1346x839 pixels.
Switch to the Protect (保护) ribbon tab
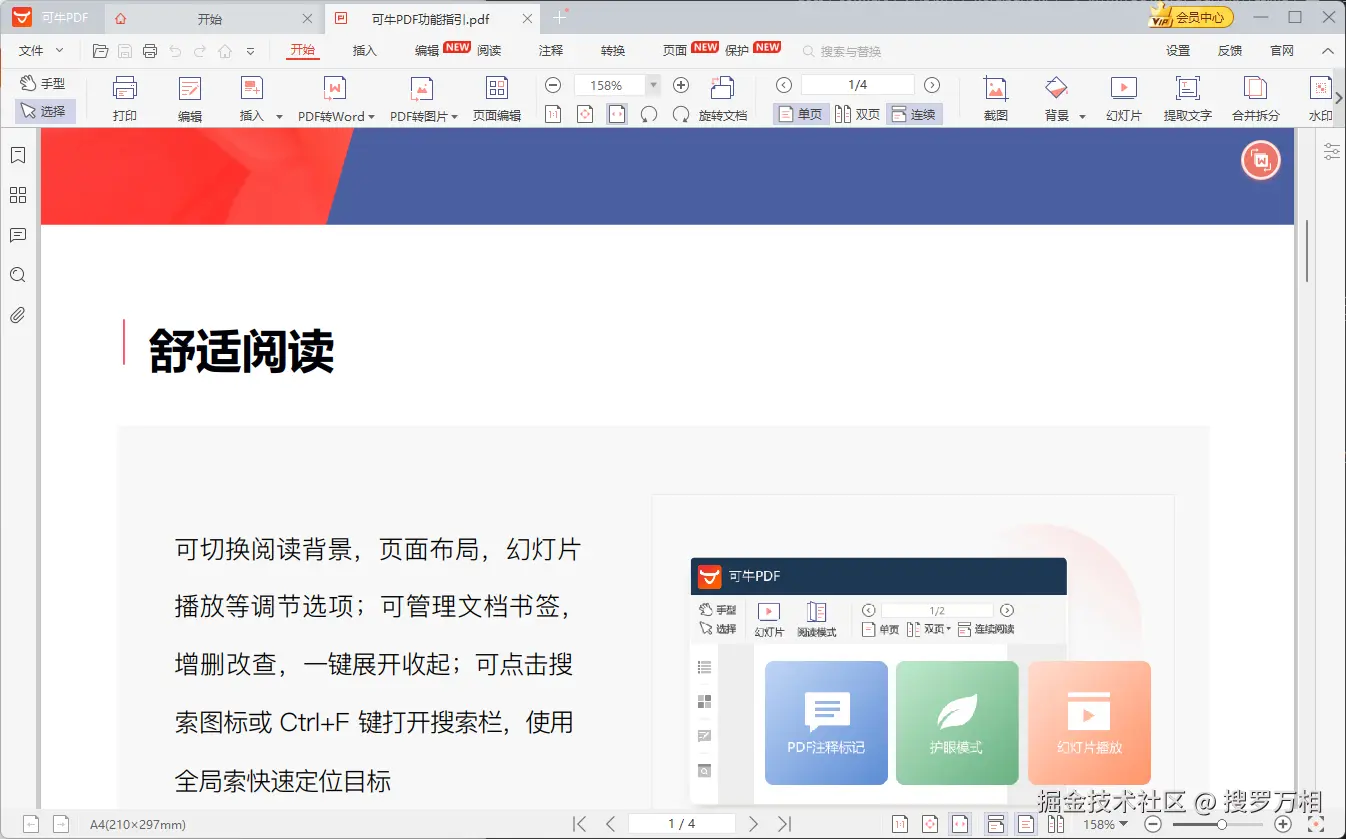(x=737, y=51)
